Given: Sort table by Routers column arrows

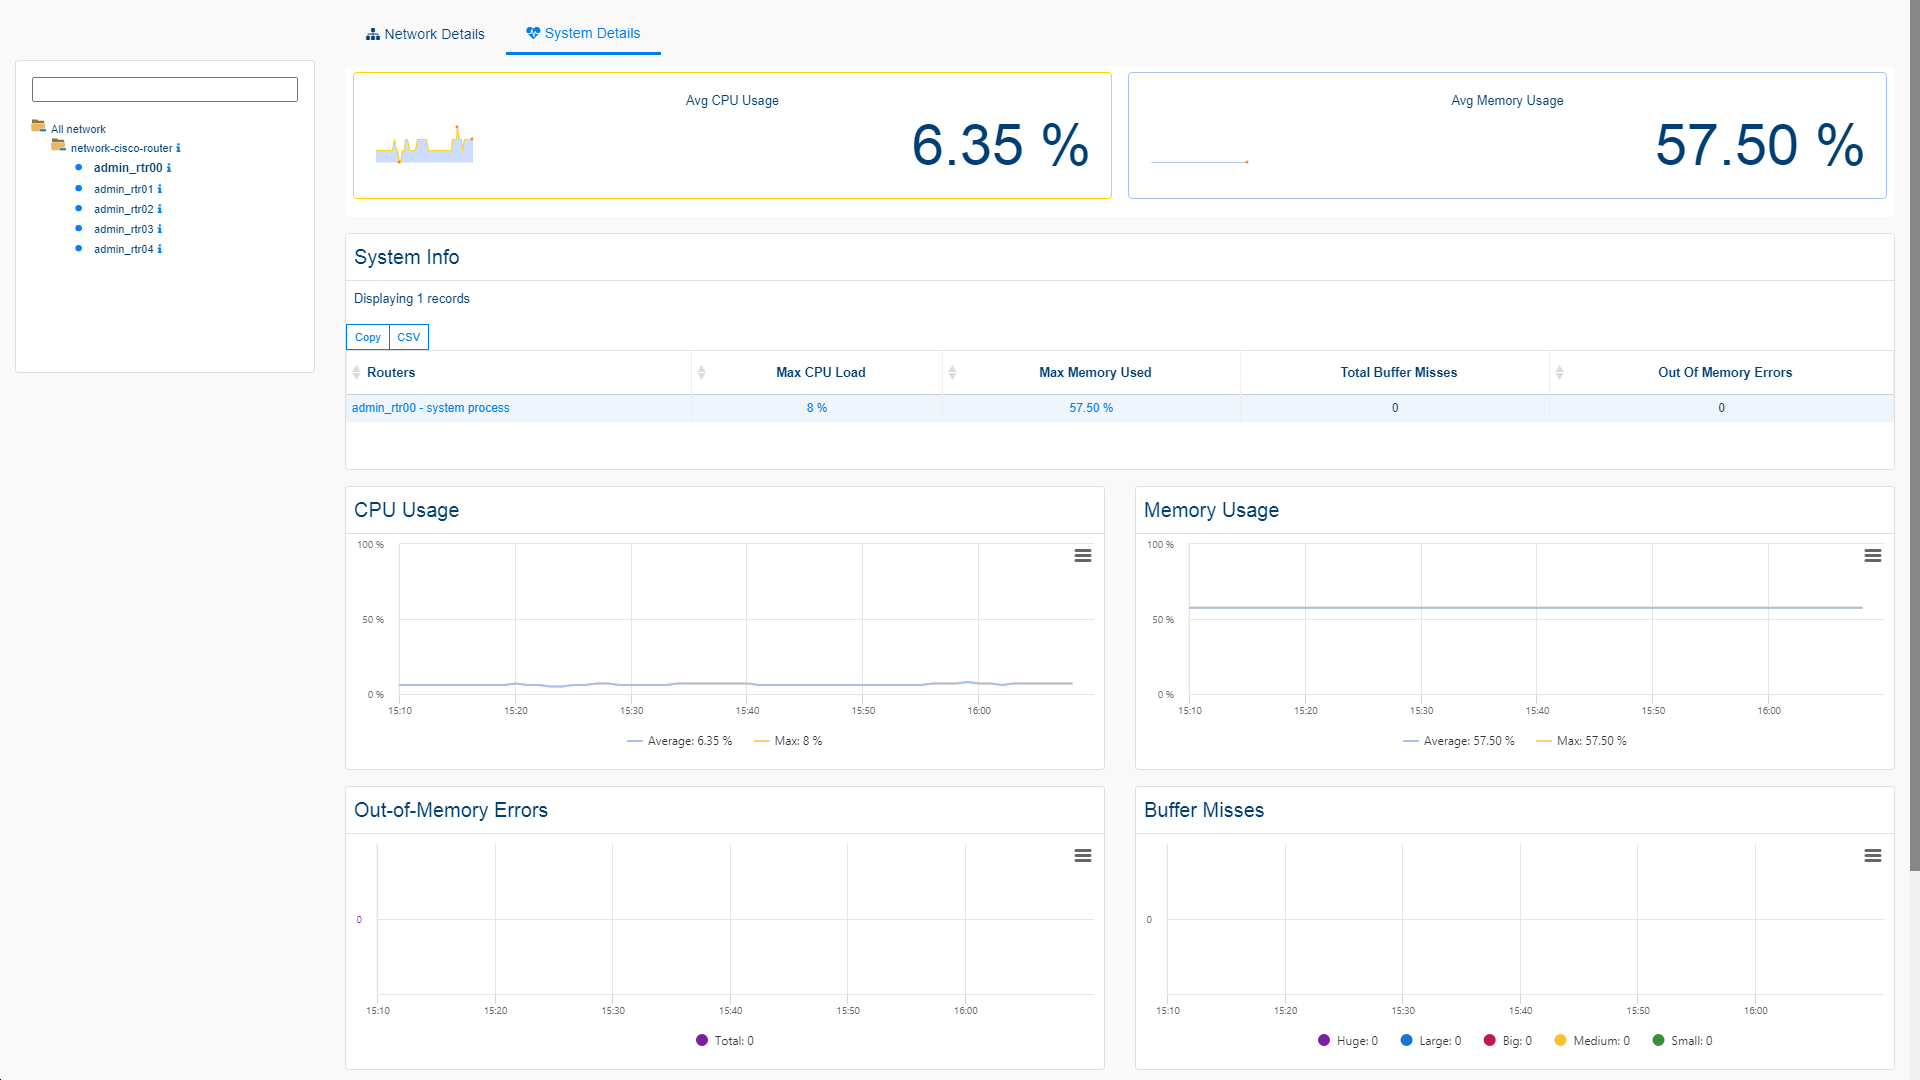Looking at the screenshot, I should [357, 372].
